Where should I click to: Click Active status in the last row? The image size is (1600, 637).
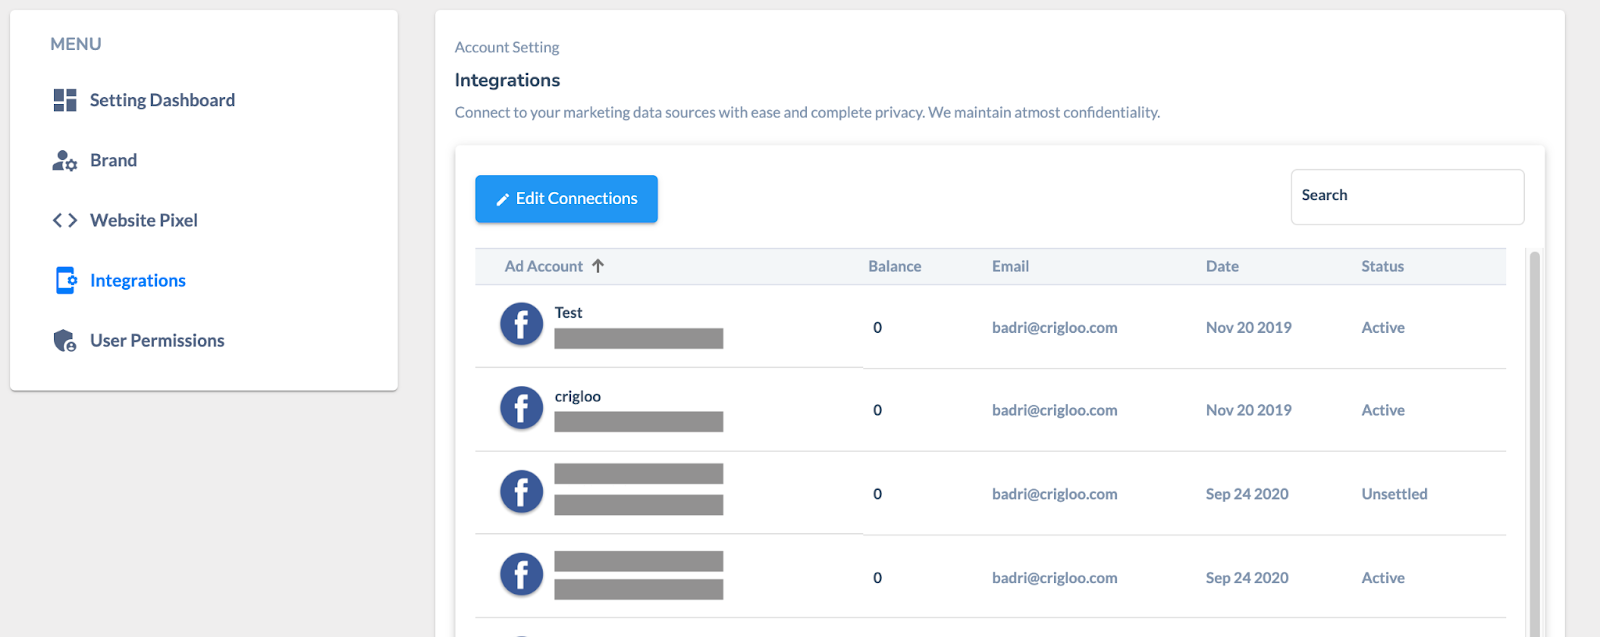coord(1383,578)
